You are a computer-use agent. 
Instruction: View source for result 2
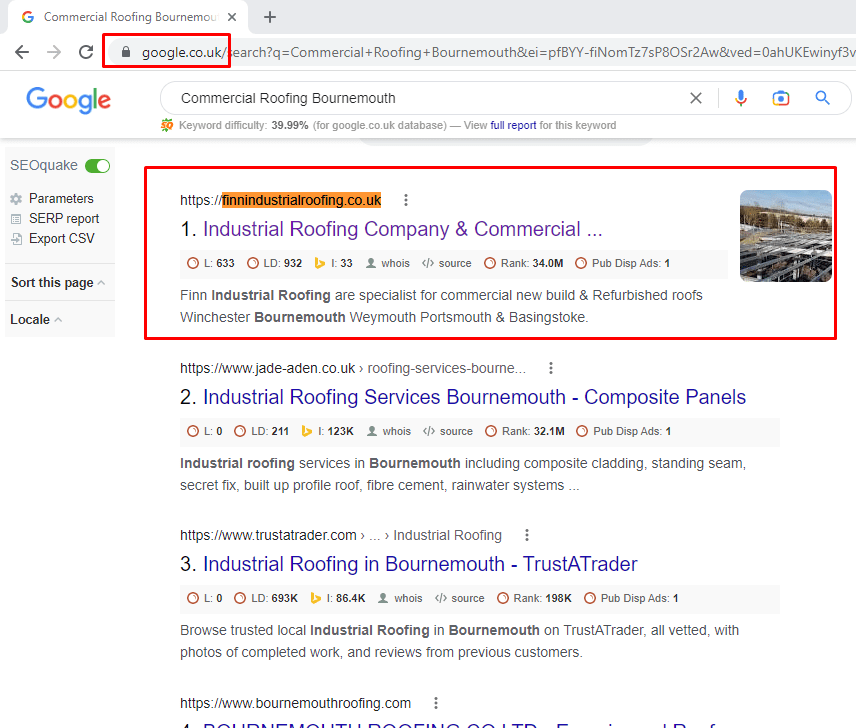(x=448, y=432)
